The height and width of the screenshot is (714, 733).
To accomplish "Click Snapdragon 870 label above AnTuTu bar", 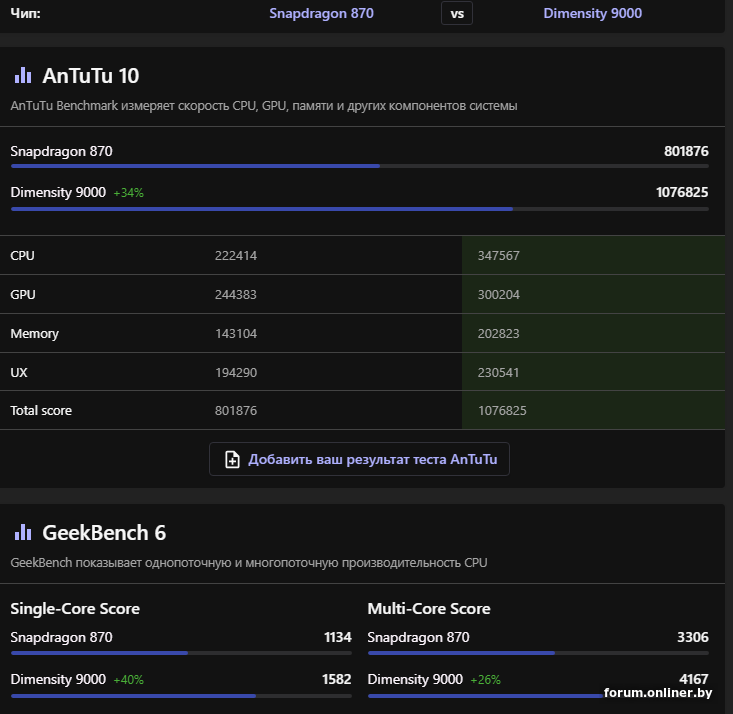I will pyautogui.click(x=61, y=151).
